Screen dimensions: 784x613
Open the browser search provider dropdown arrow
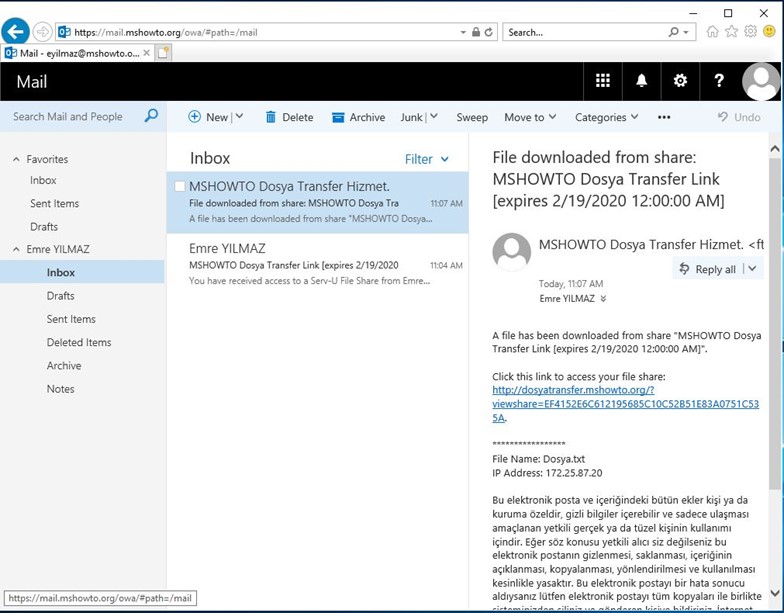click(686, 32)
